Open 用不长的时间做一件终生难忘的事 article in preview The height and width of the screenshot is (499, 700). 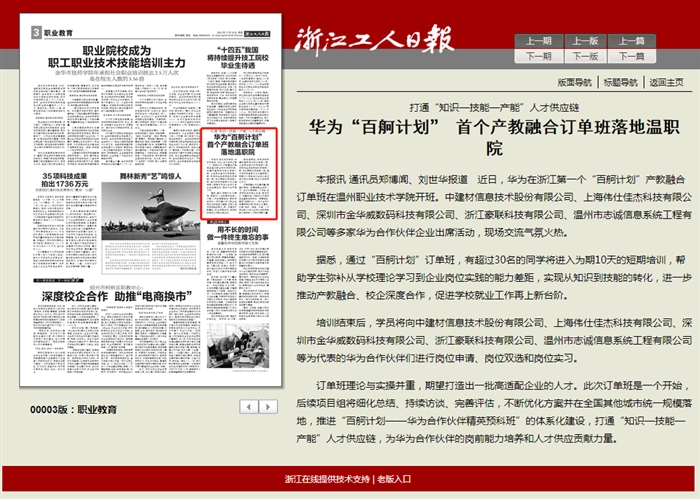pyautogui.click(x=238, y=233)
